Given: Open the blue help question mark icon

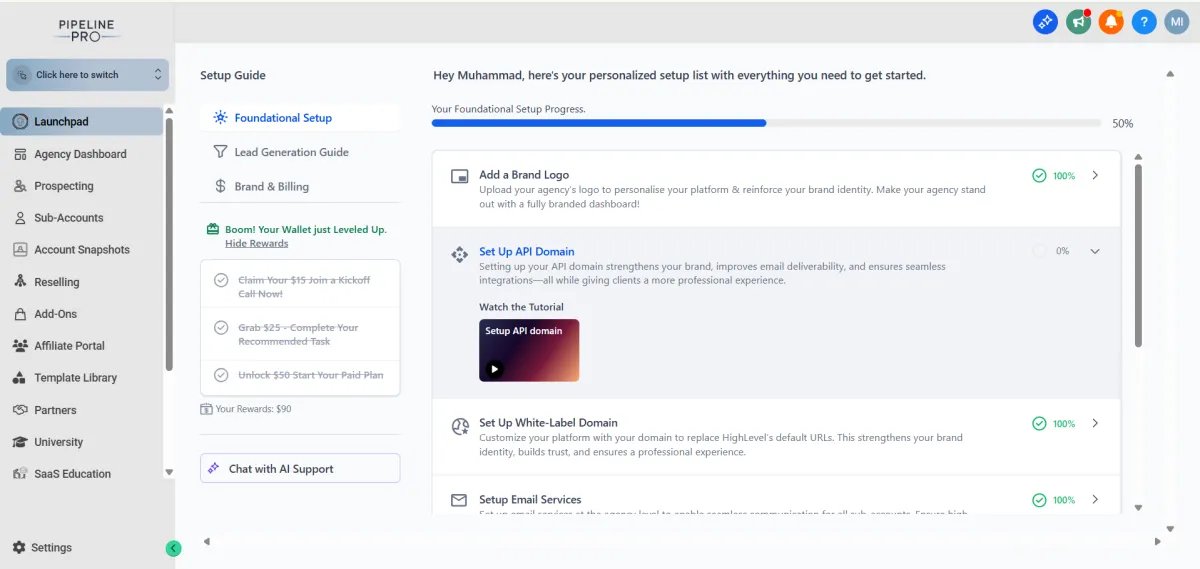Looking at the screenshot, I should (1144, 21).
